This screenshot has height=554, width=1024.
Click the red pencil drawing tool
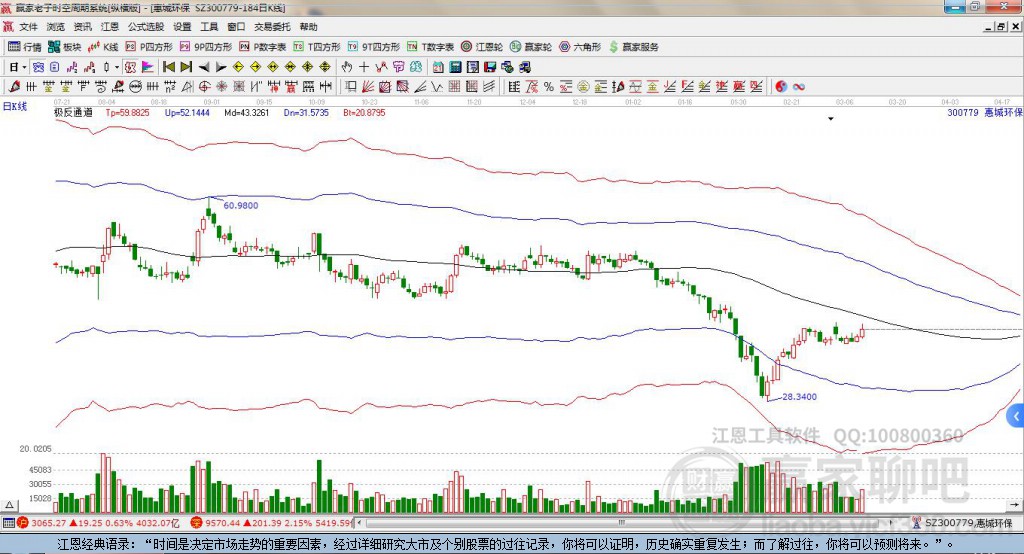click(14, 86)
